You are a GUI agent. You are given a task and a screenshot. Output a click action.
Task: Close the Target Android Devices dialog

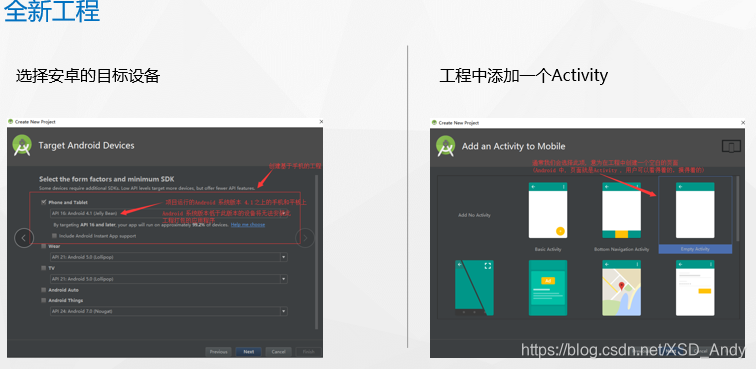[321, 122]
